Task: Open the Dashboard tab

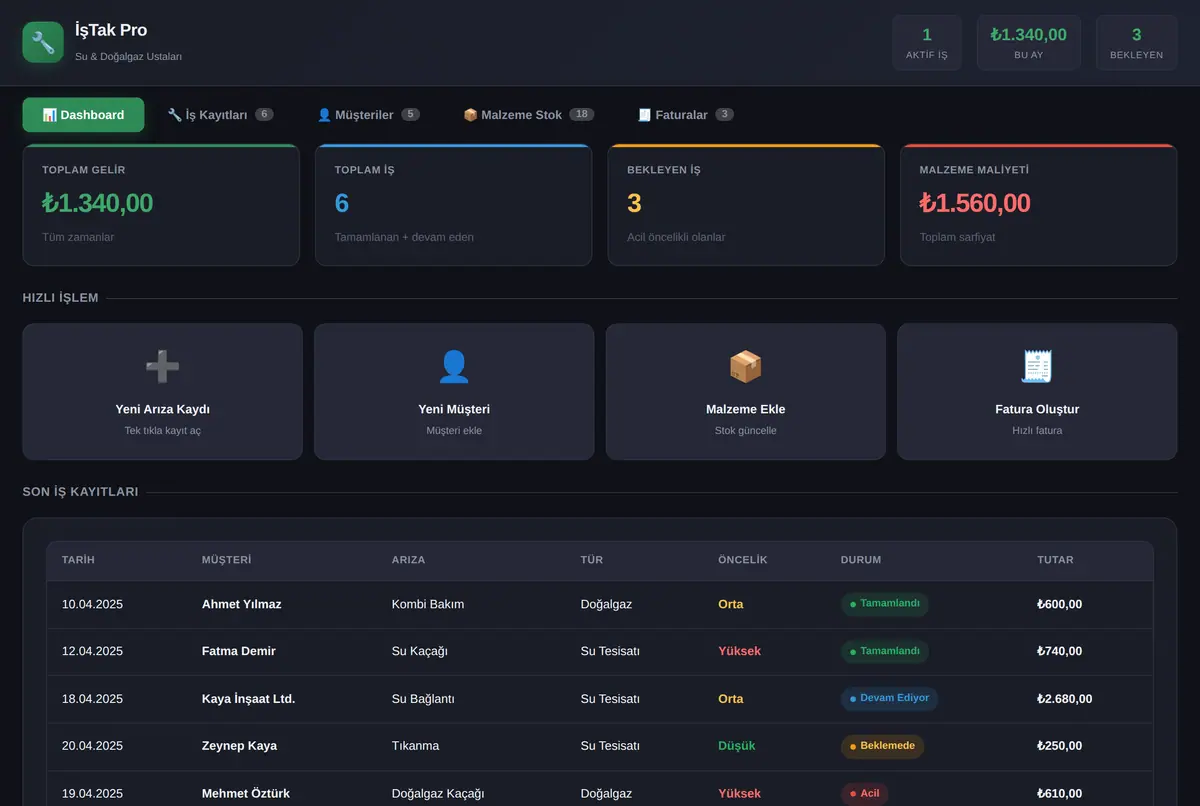Action: [x=83, y=115]
